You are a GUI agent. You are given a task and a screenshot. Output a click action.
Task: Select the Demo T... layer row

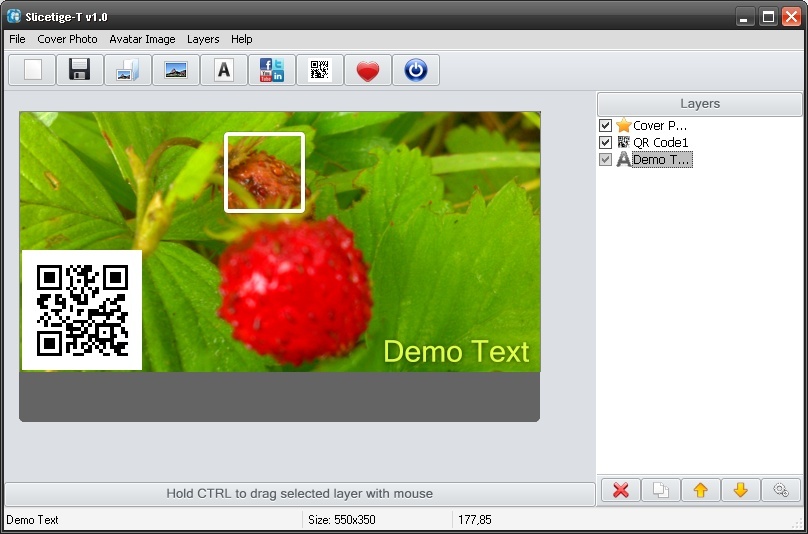tap(662, 159)
